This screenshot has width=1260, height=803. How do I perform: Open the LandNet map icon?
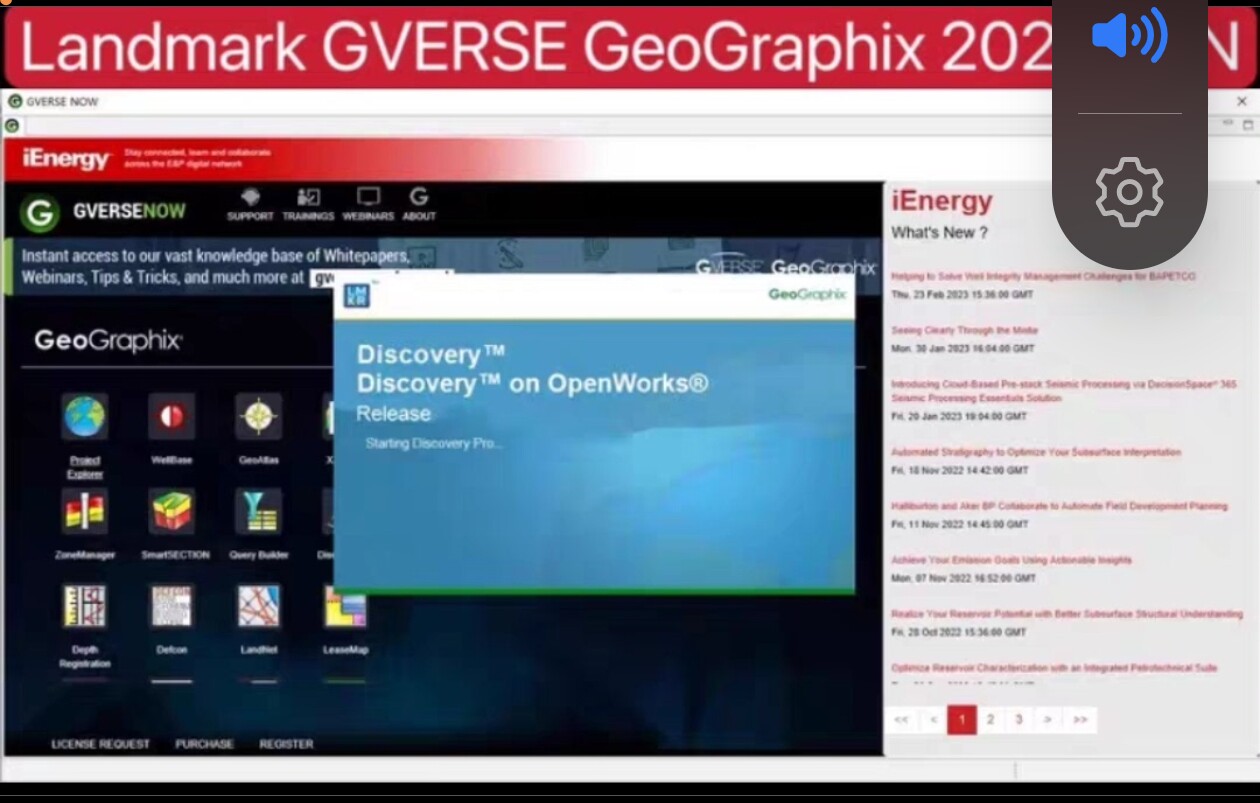click(258, 607)
